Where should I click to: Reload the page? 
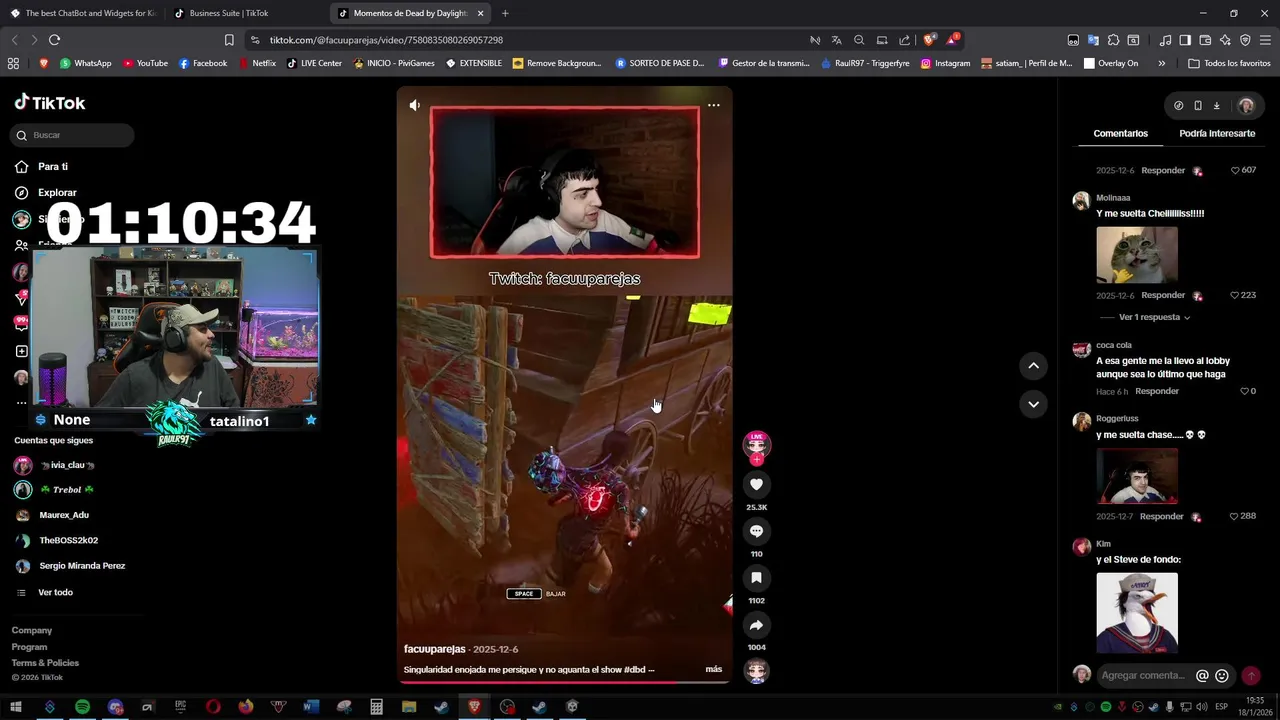pos(54,40)
